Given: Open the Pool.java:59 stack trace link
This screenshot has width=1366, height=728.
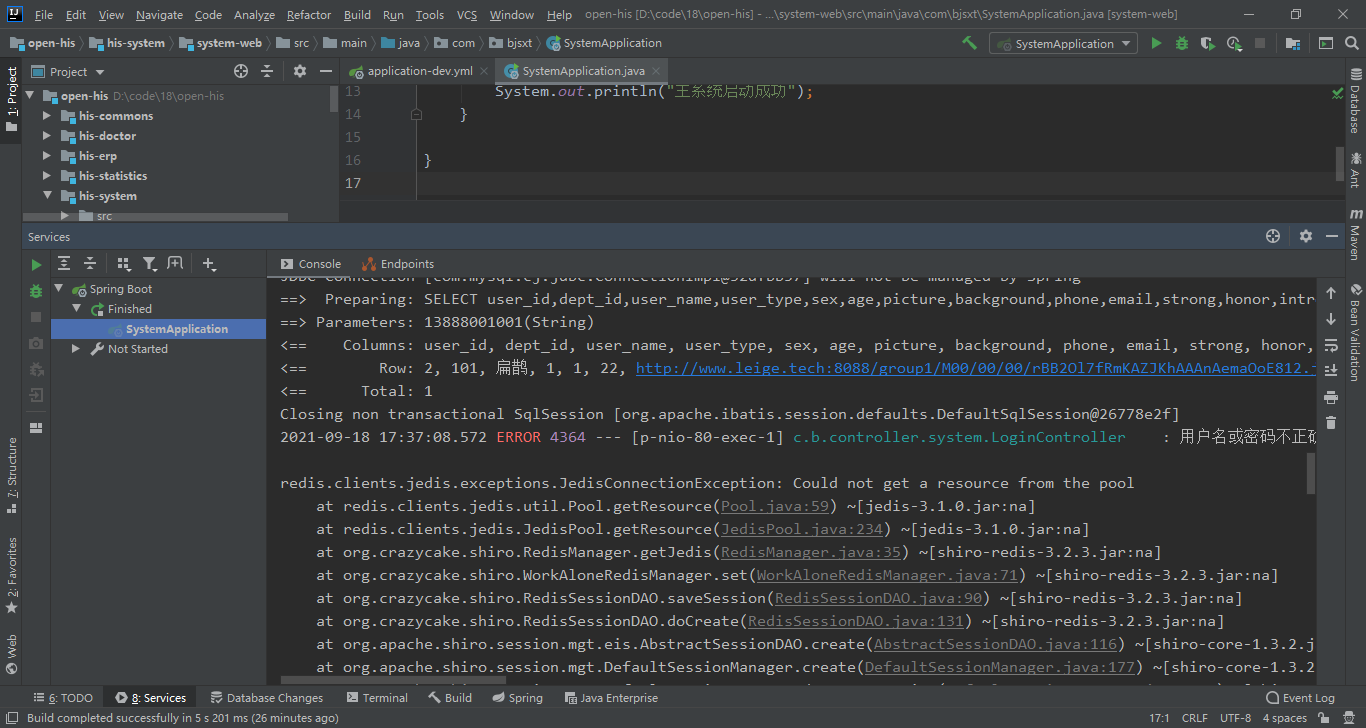Looking at the screenshot, I should point(775,506).
